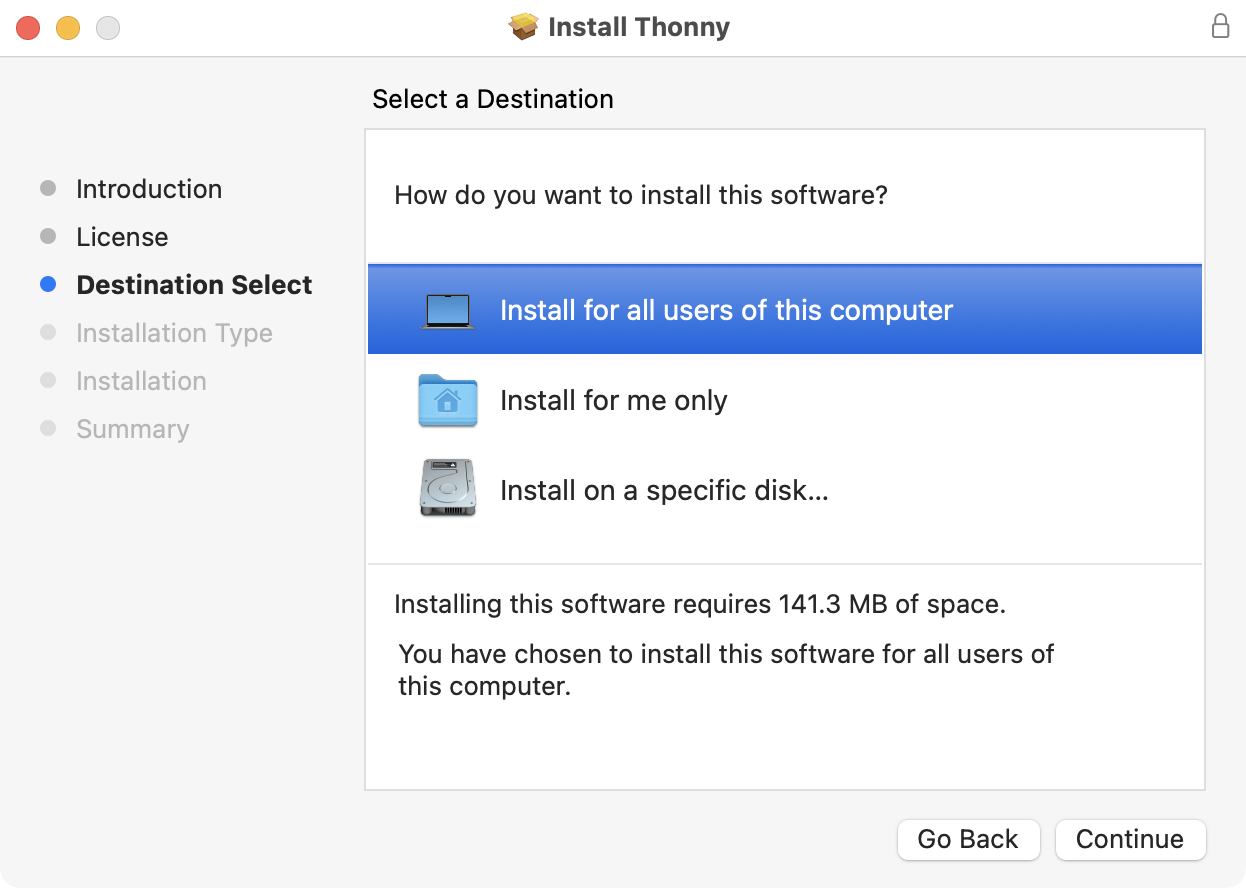1246x888 pixels.
Task: Click the package icon beside Install Thonny
Action: pyautogui.click(x=524, y=27)
